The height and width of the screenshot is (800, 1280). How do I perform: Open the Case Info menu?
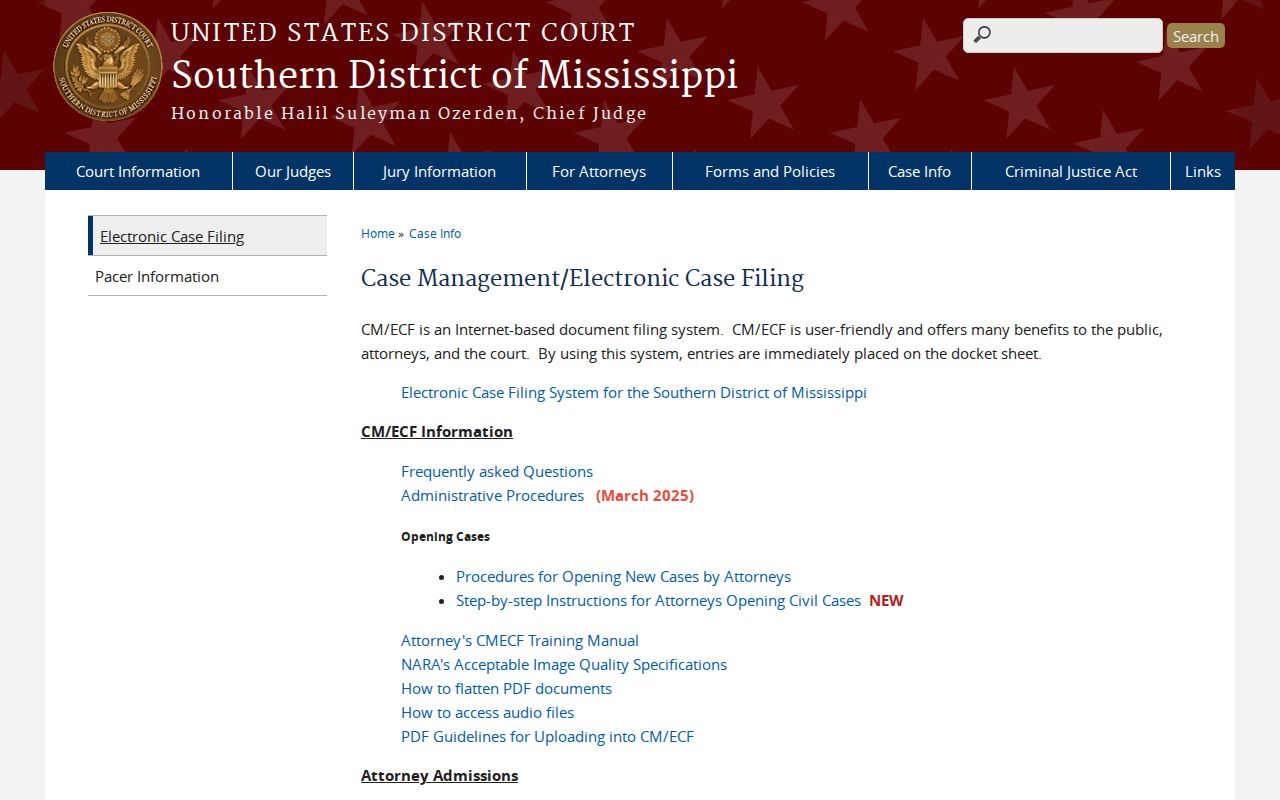(x=919, y=171)
